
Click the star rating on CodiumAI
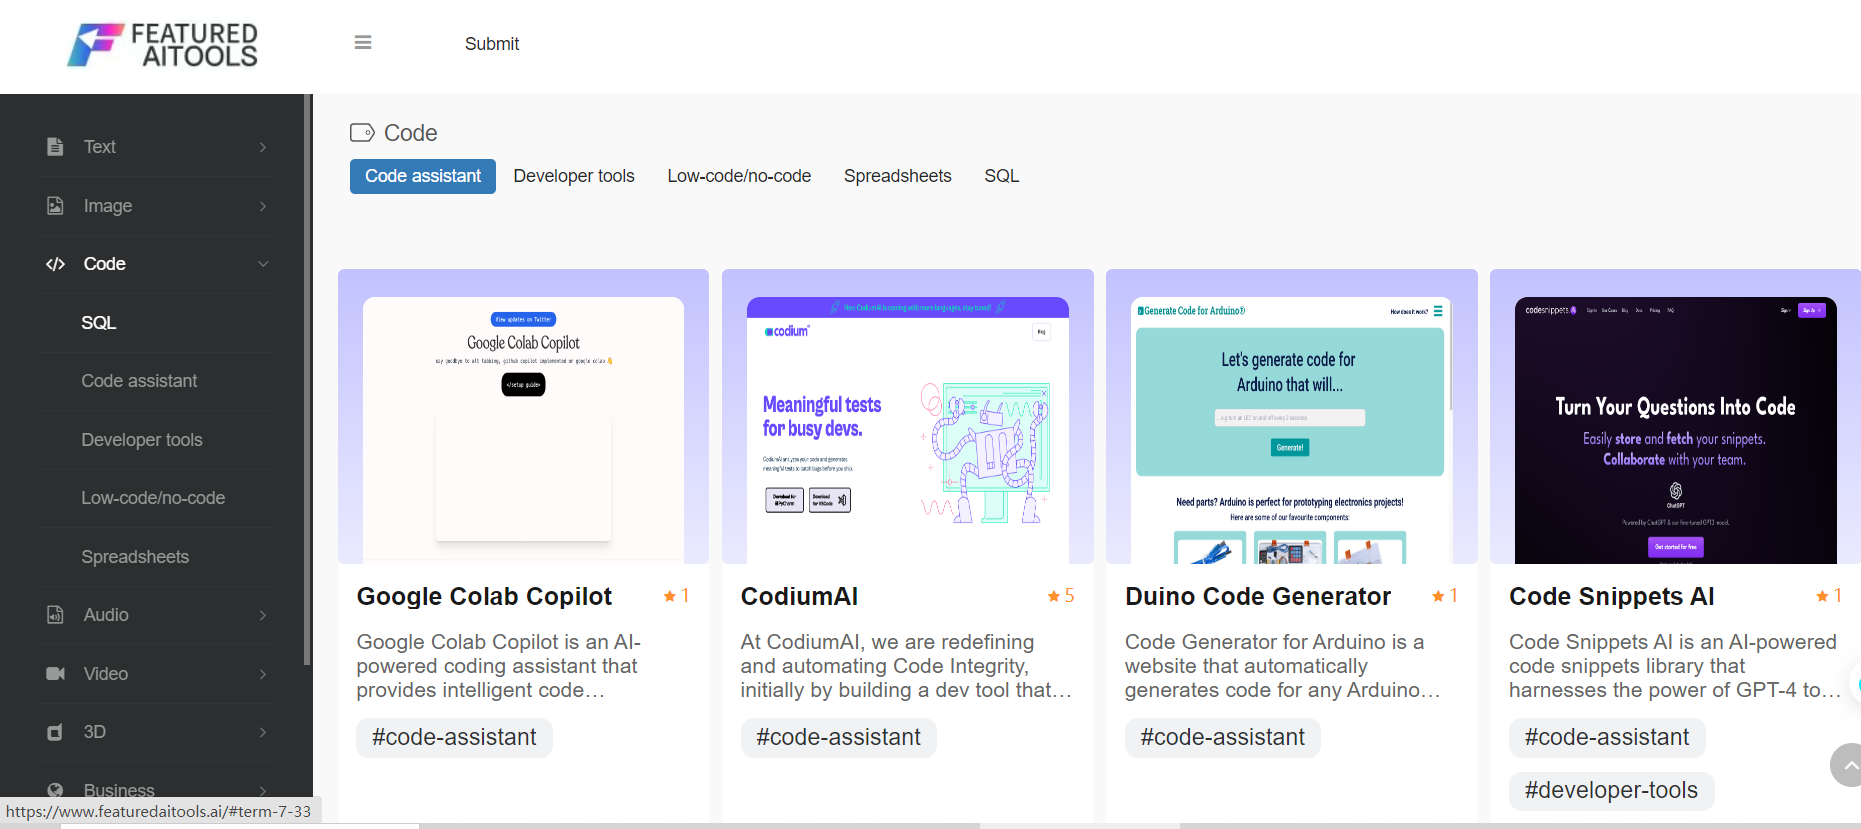[1061, 596]
